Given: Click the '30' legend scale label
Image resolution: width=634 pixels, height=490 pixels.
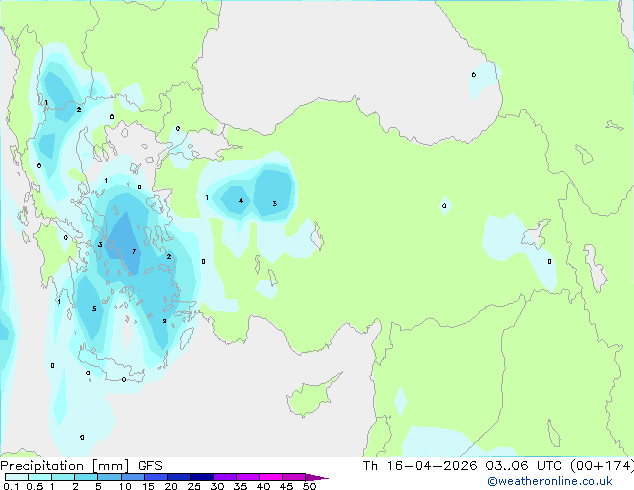Looking at the screenshot, I should 218,486.
